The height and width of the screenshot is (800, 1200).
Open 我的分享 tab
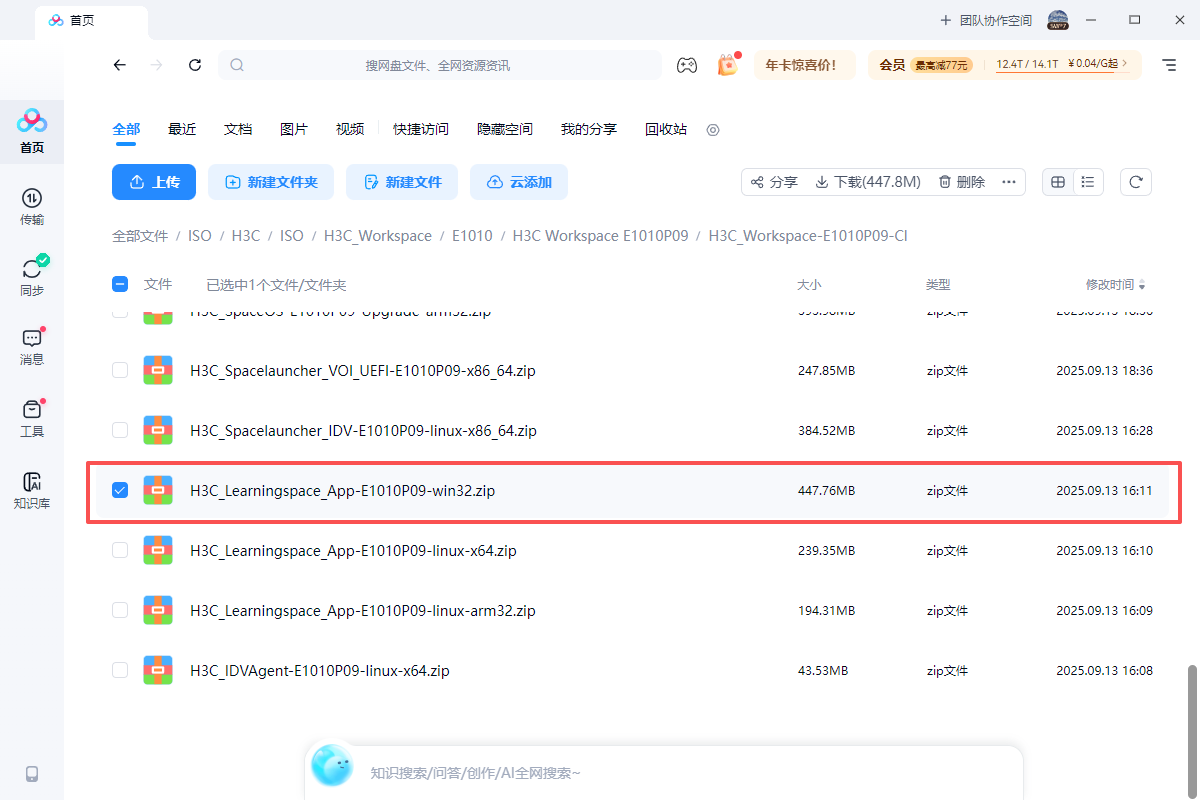(589, 129)
